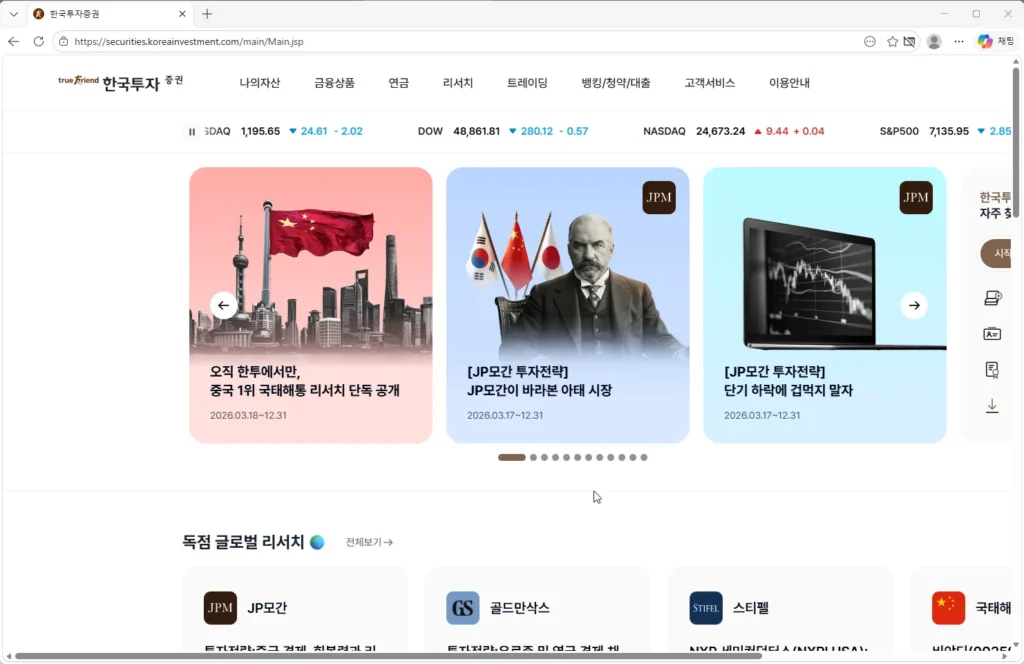The image size is (1024, 664).
Task: Pause the scrolling market index ticker
Action: [x=190, y=131]
